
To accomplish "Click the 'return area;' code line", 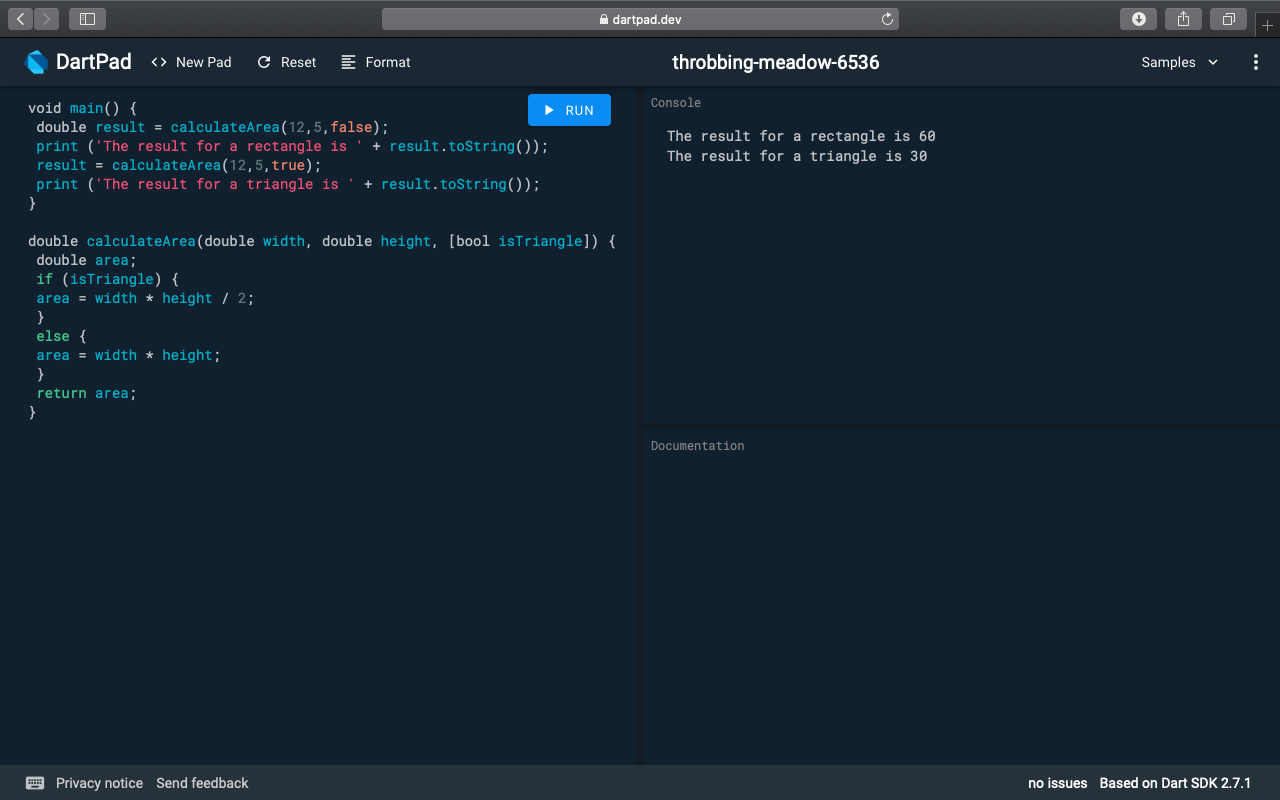I will [x=86, y=393].
